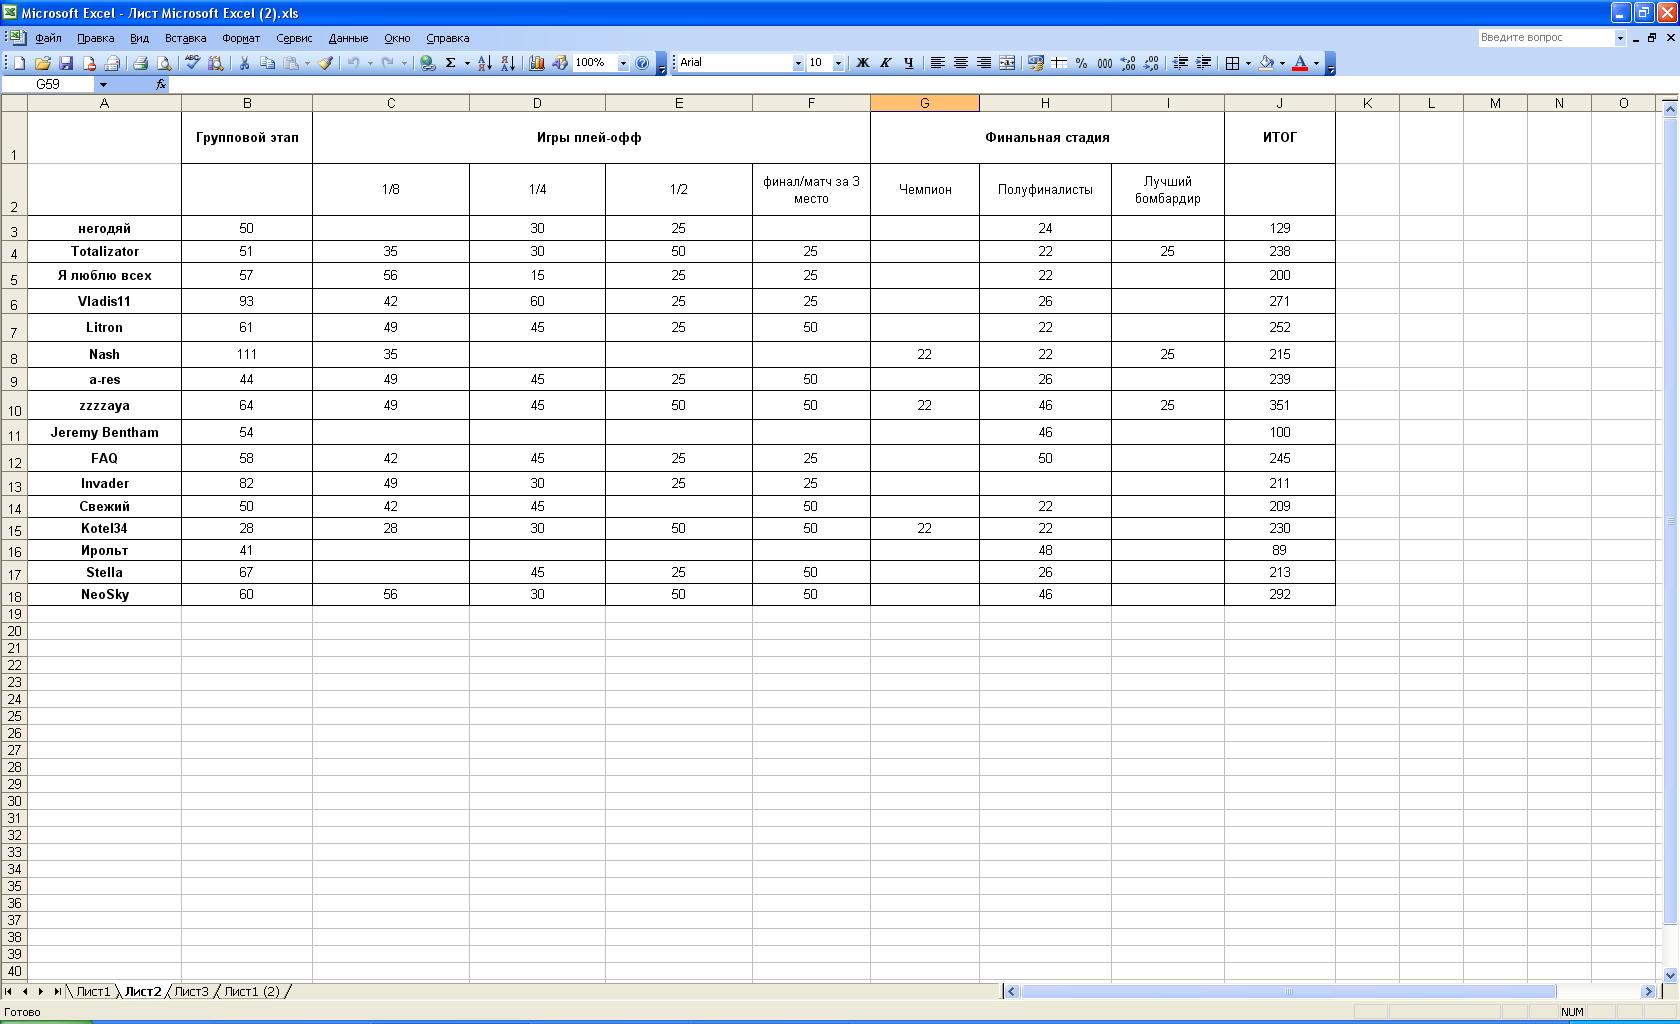Launch the Chart Wizard icon
This screenshot has width=1680, height=1024.
[536, 63]
